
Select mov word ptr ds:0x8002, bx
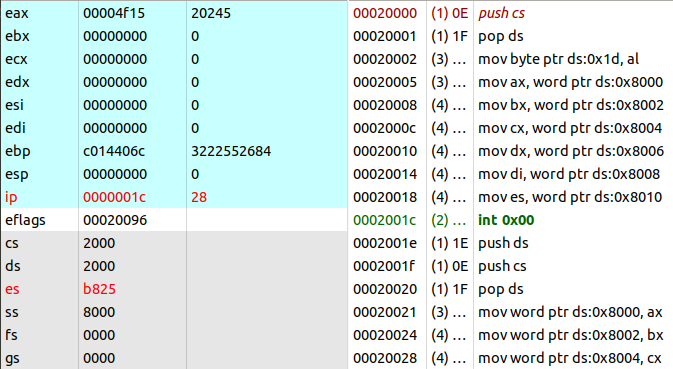pos(571,335)
